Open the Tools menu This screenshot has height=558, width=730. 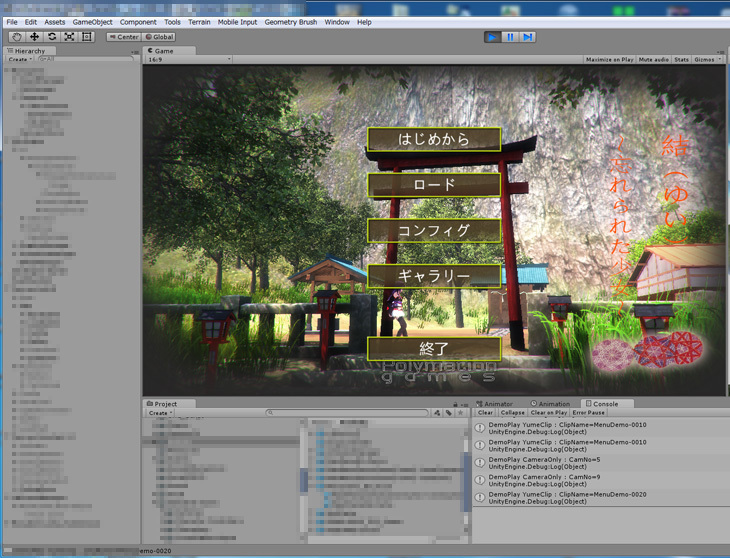click(x=172, y=22)
